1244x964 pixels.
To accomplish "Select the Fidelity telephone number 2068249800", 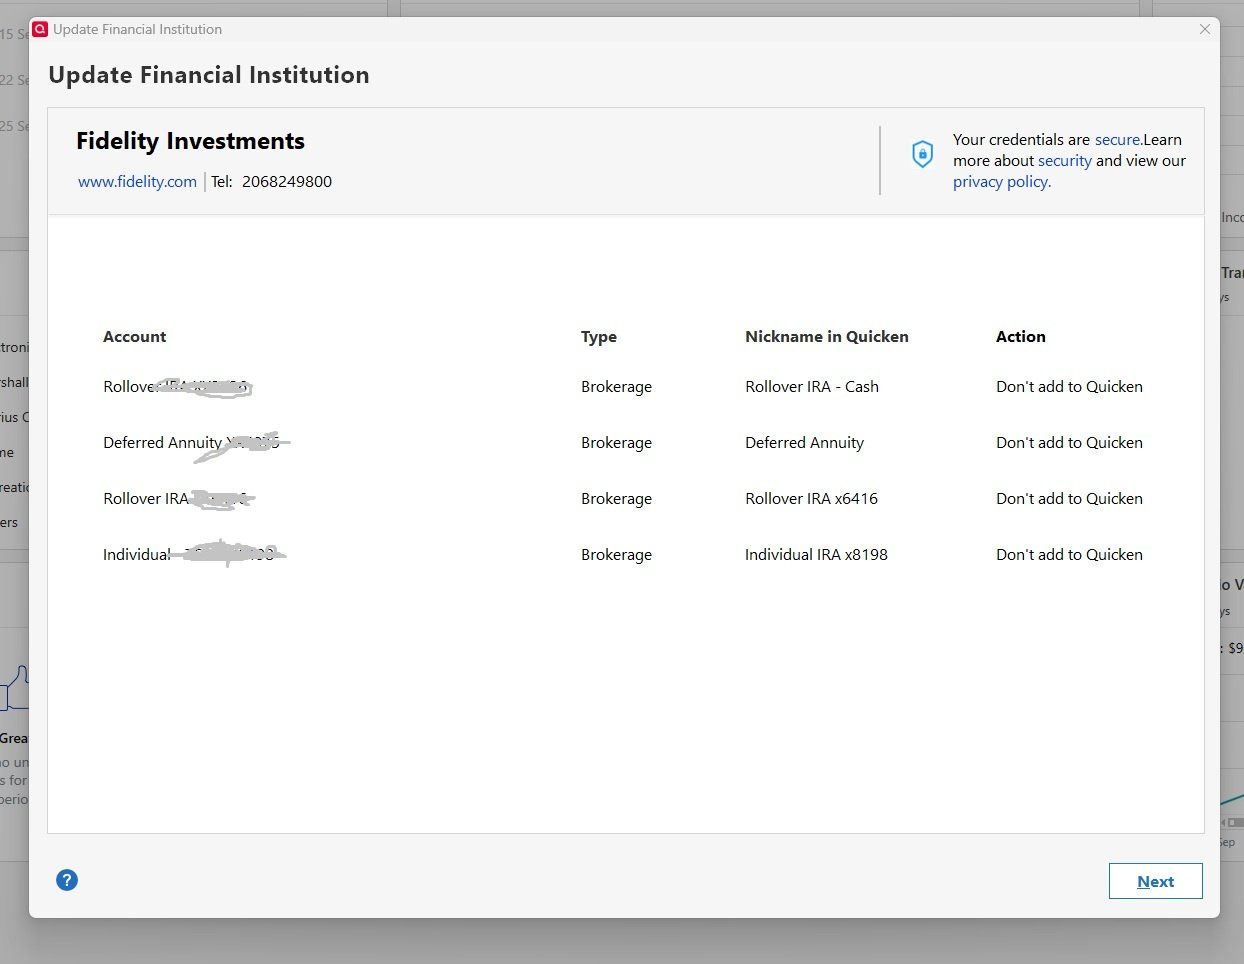I will pos(287,182).
